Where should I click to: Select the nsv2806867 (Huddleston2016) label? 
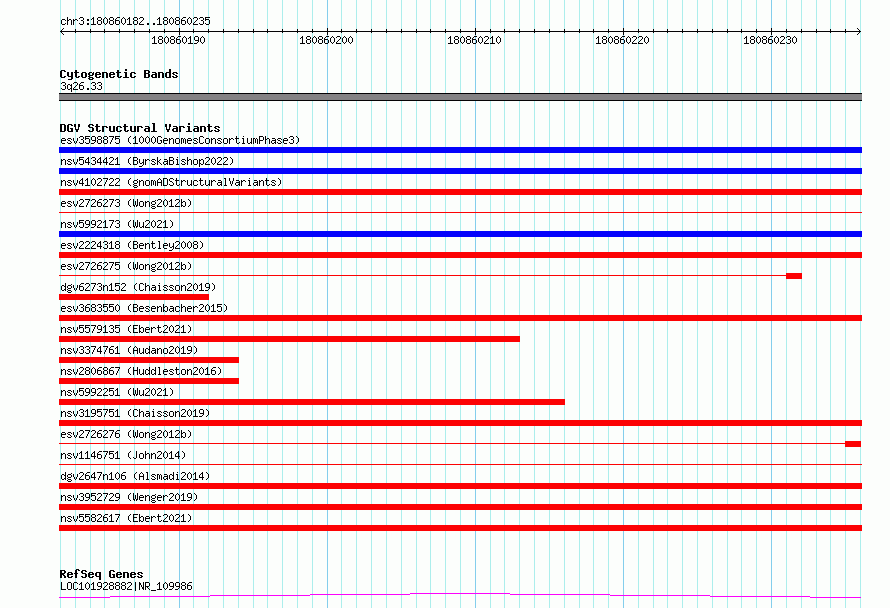[141, 371]
